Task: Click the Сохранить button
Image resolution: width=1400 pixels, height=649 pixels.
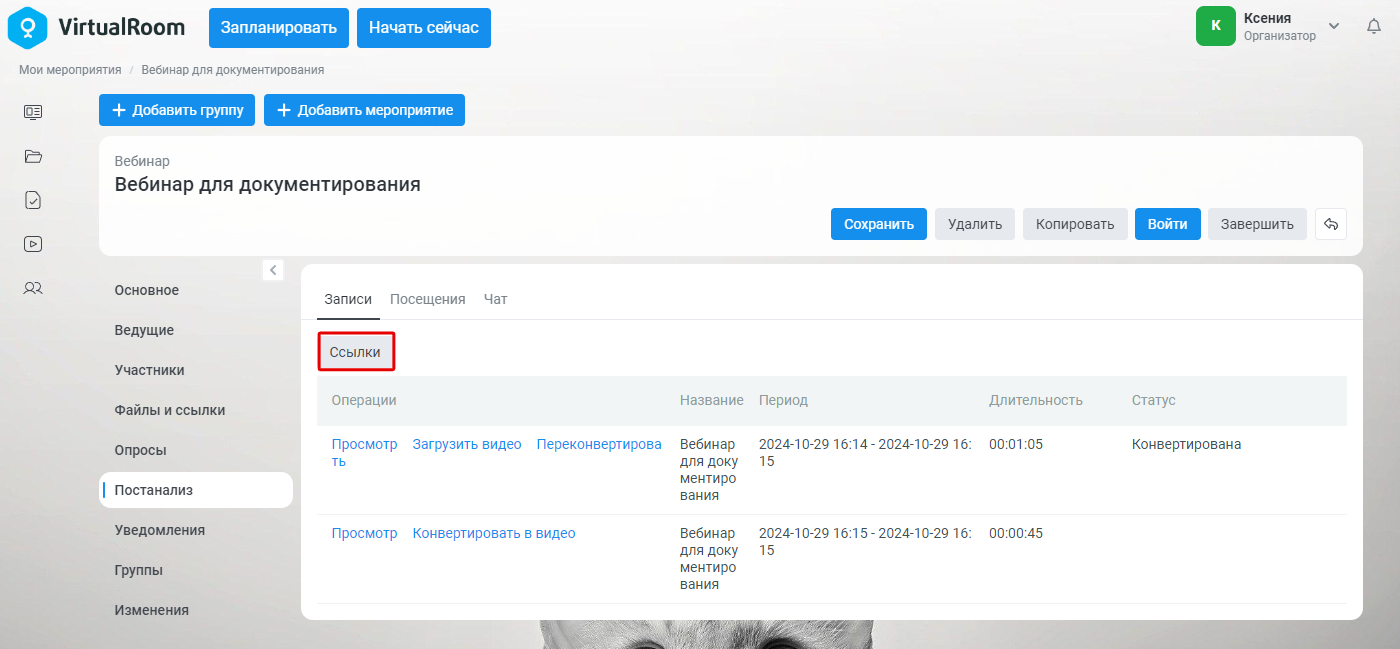Action: [879, 224]
